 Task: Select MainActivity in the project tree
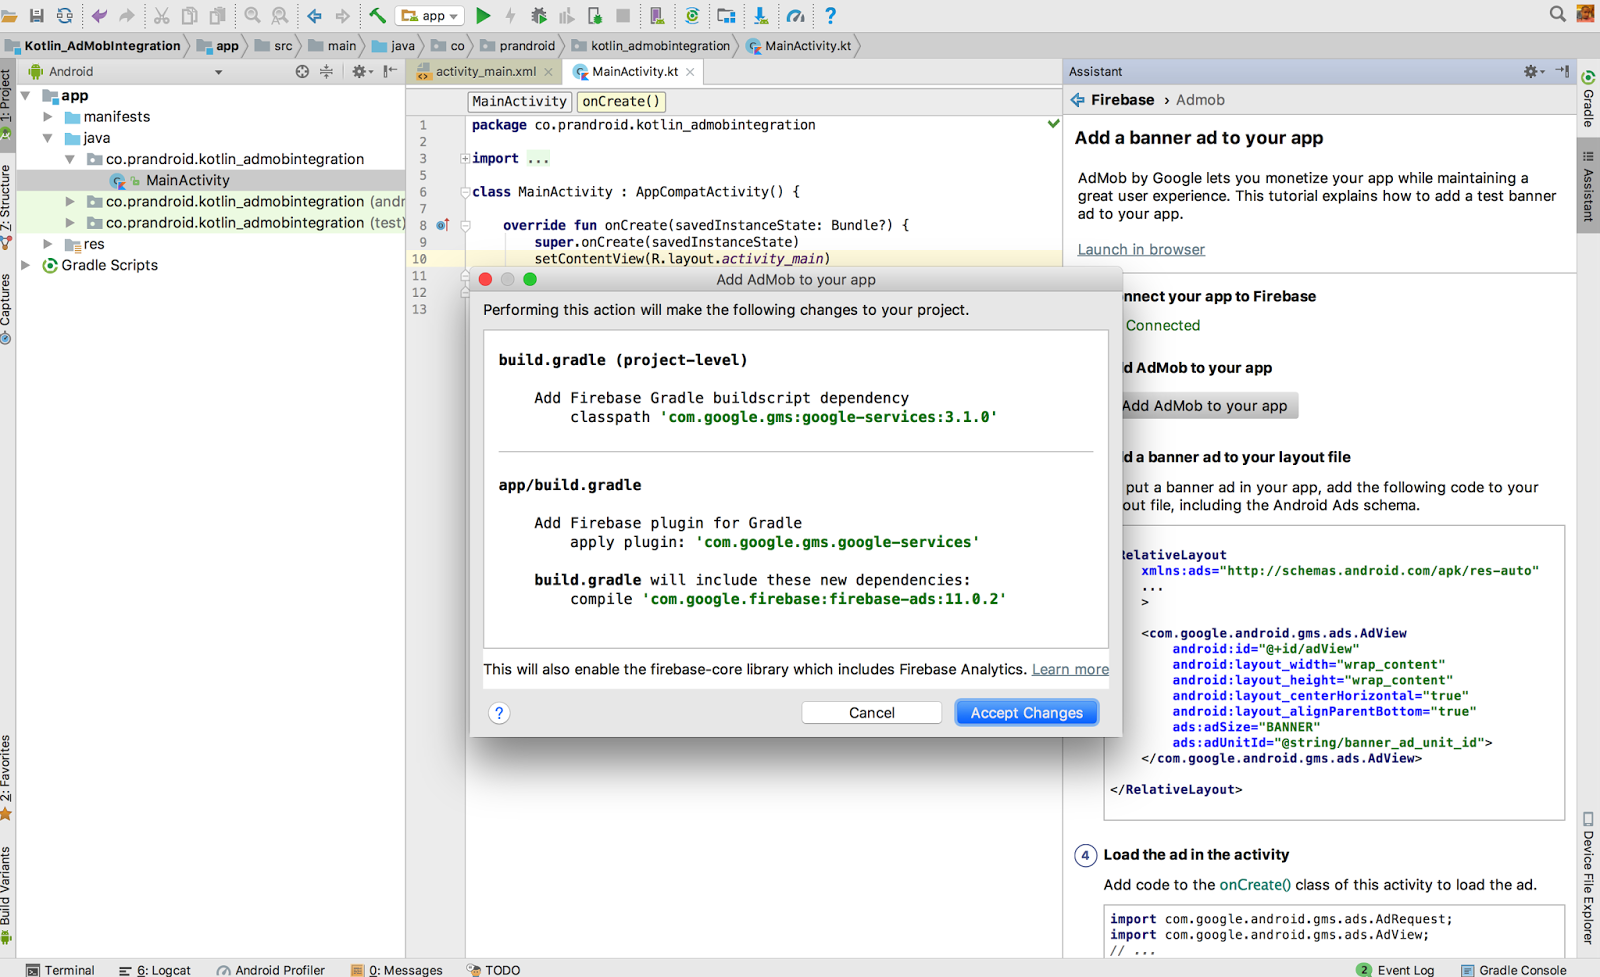click(187, 180)
